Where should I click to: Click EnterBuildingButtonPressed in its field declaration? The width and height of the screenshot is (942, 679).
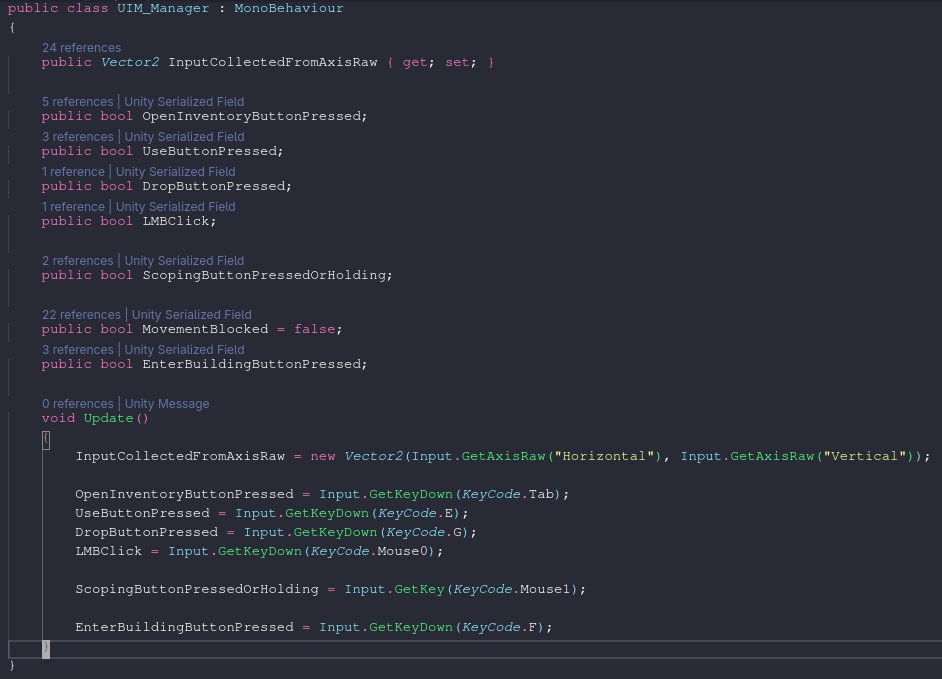252,364
